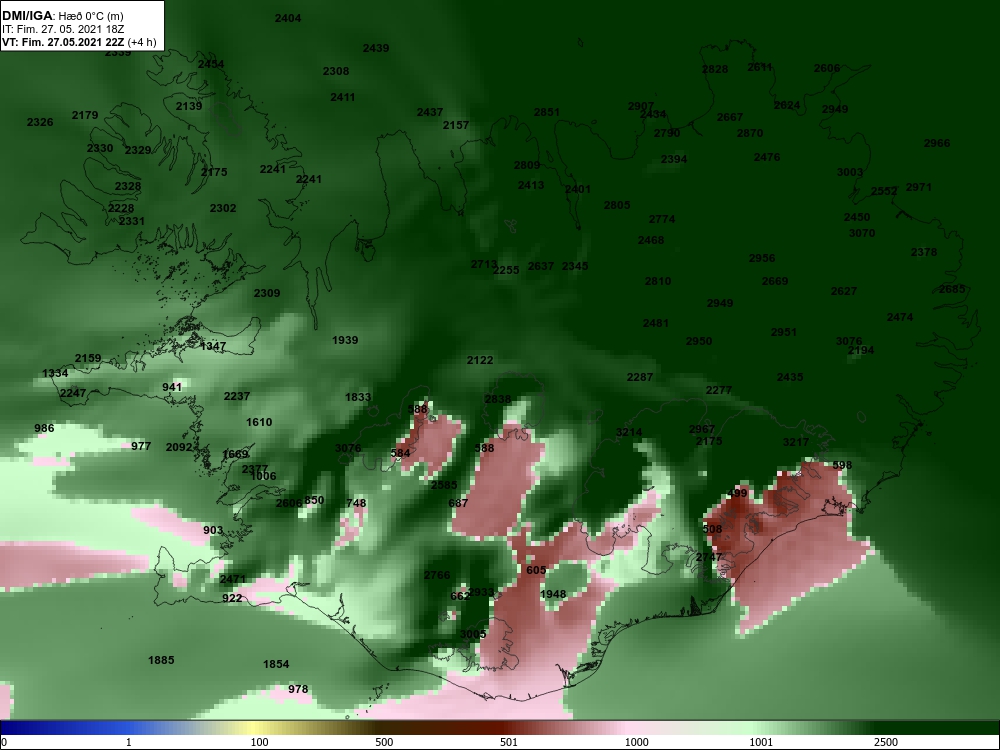Select the map value "2810"
This screenshot has width=1000, height=750.
658,281
